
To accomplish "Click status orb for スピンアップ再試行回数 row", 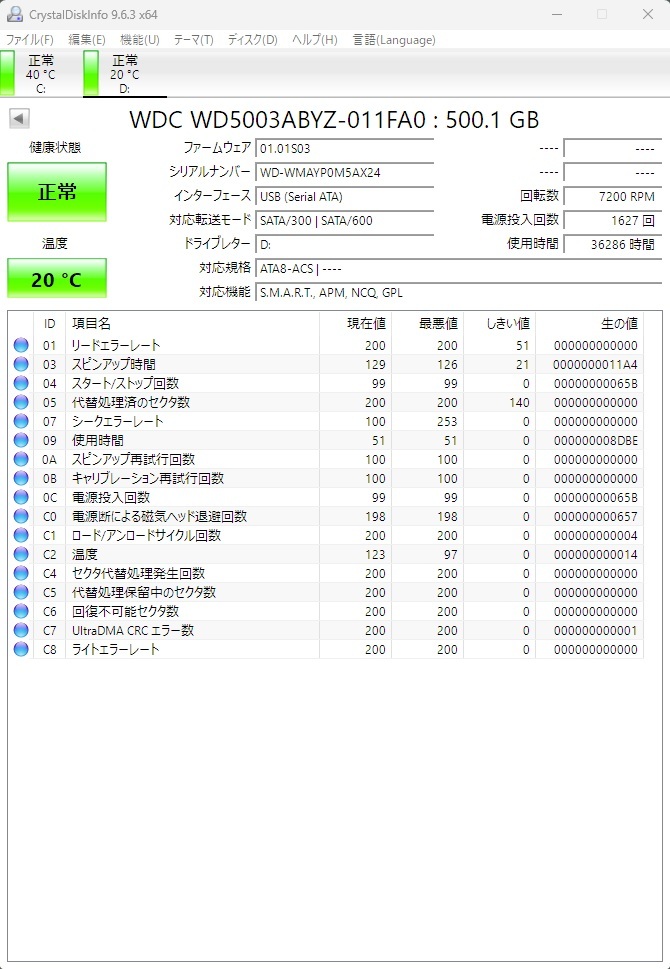I will (21, 459).
